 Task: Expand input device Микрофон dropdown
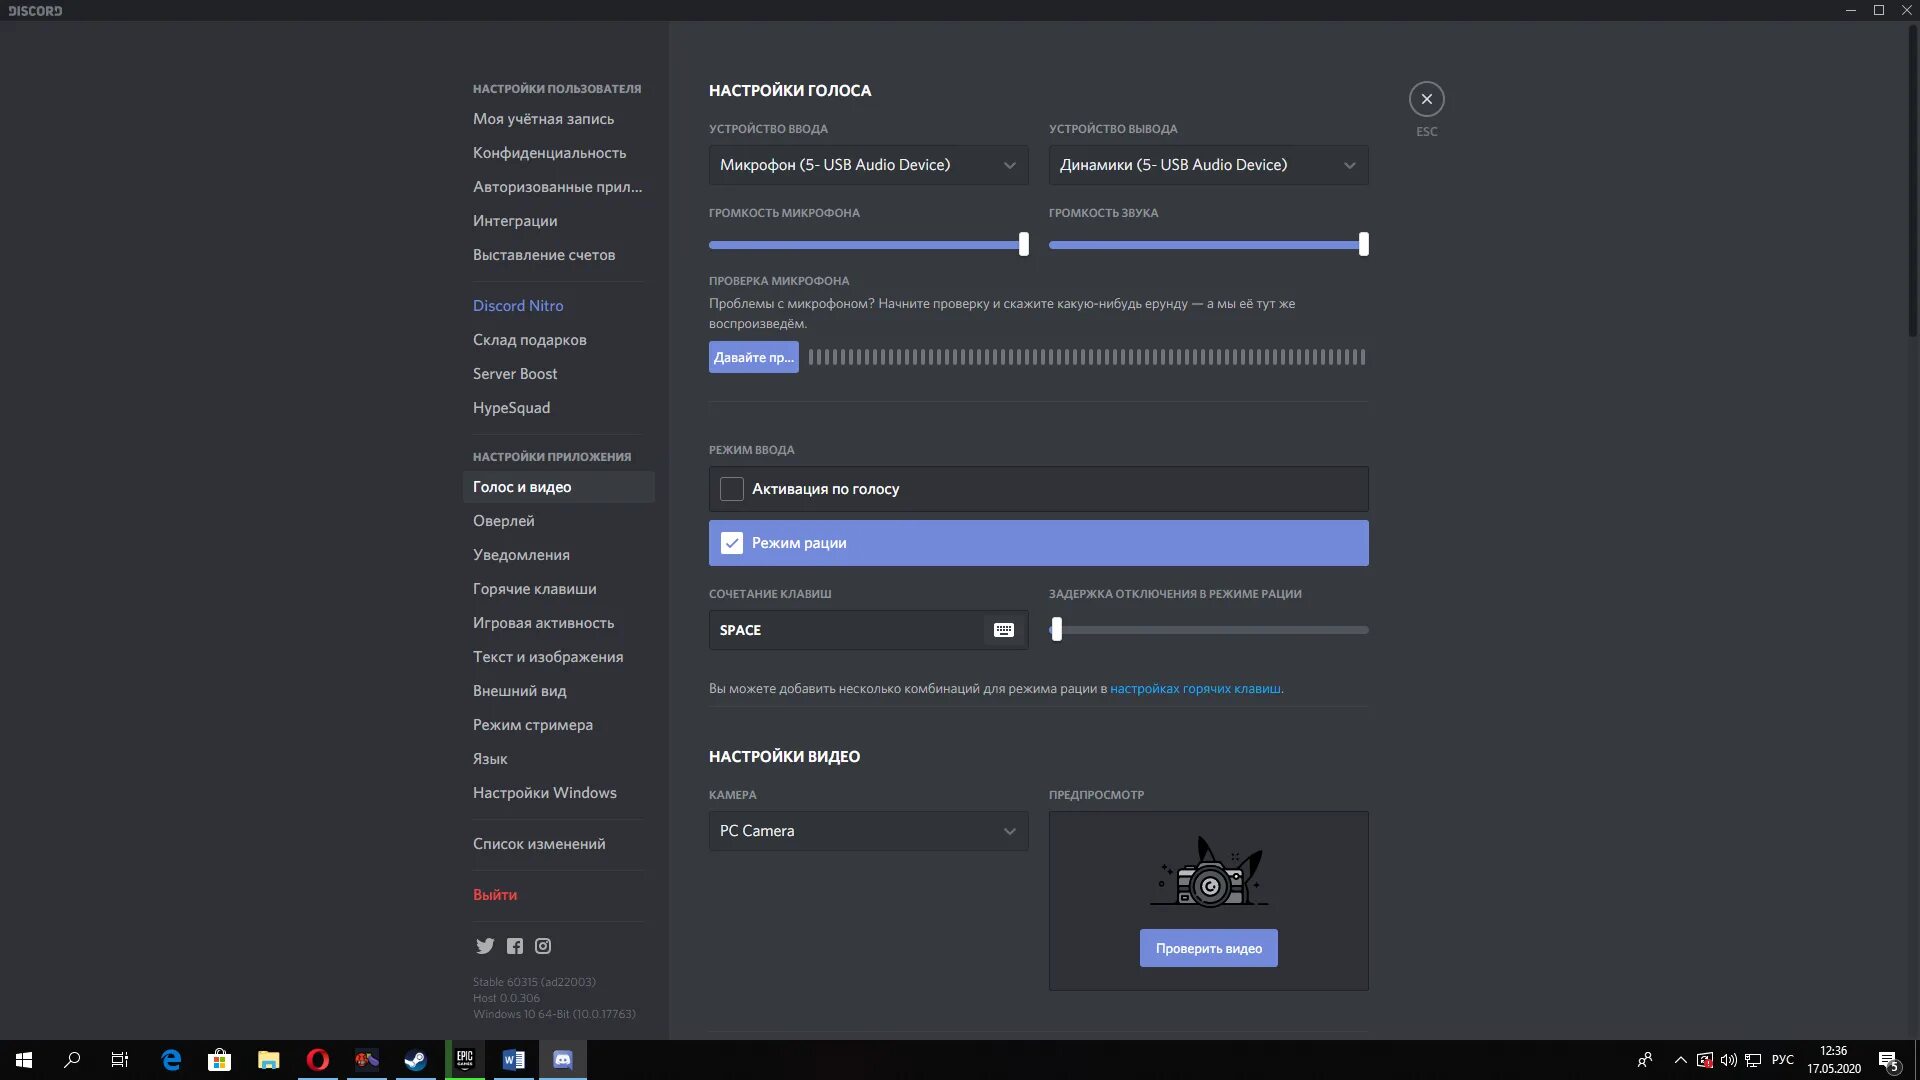868,165
